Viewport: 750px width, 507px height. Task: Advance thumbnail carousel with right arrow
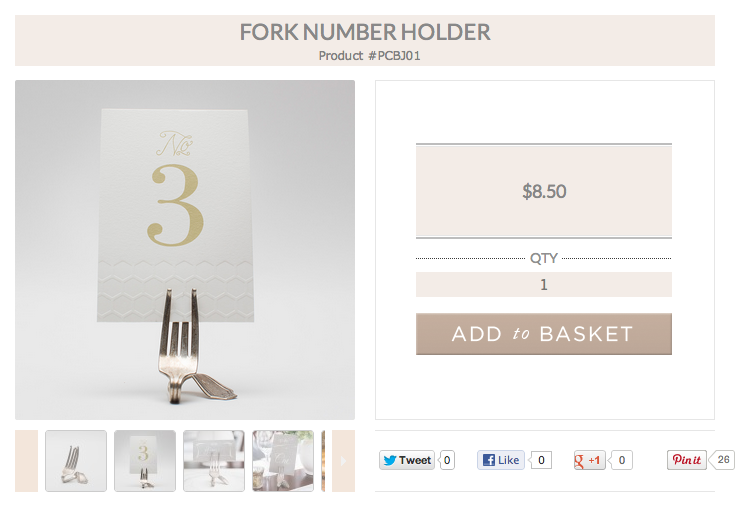coord(343,461)
